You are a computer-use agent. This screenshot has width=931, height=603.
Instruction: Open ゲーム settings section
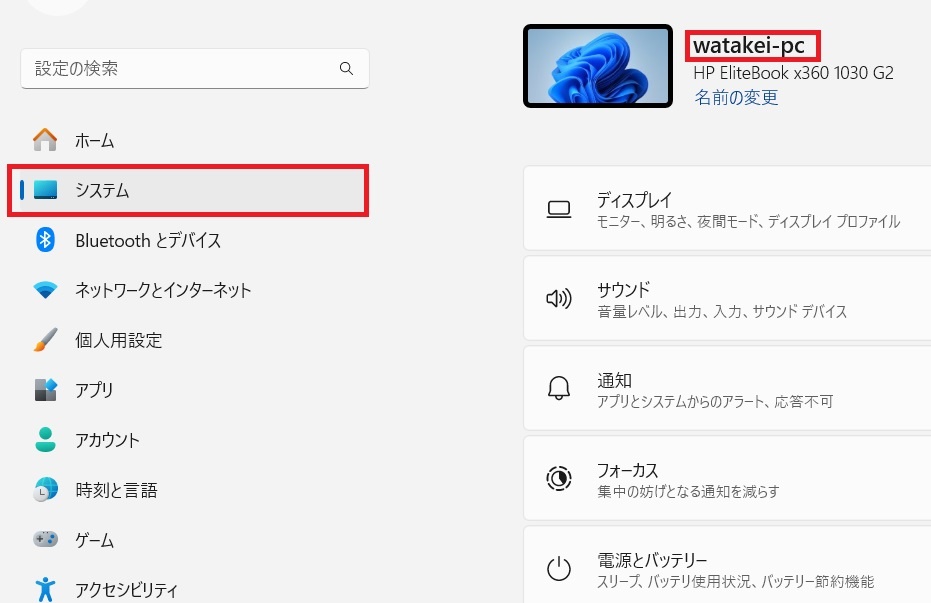click(x=188, y=539)
